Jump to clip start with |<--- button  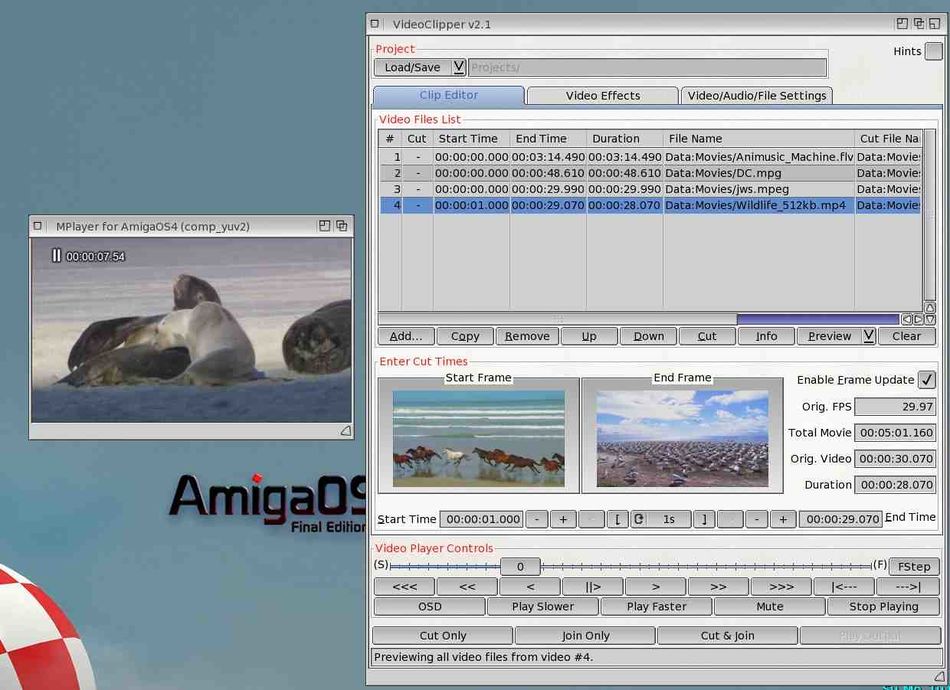coord(844,587)
